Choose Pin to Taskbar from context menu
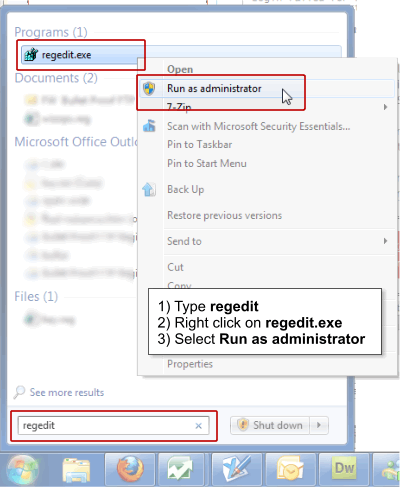 click(200, 145)
